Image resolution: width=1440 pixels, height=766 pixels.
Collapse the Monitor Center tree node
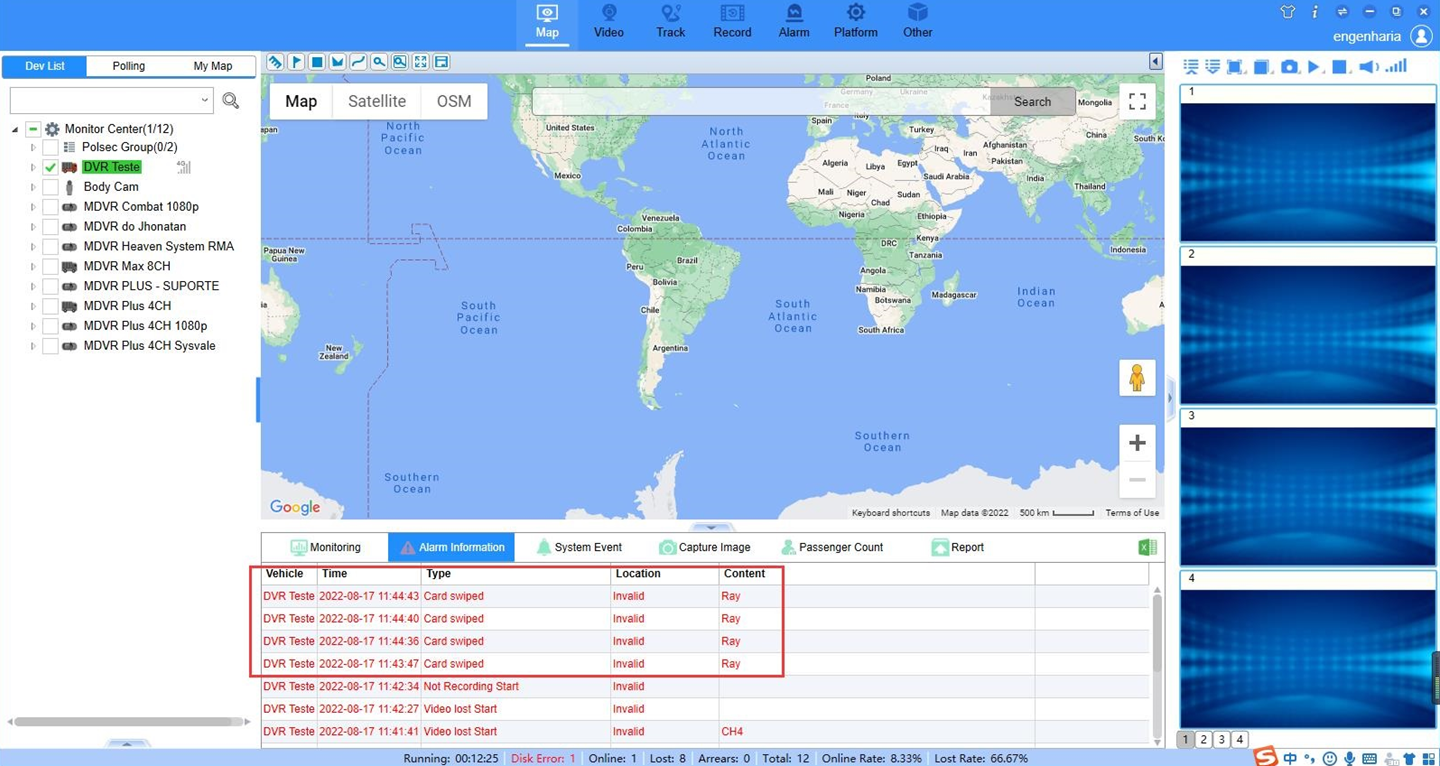(15, 129)
